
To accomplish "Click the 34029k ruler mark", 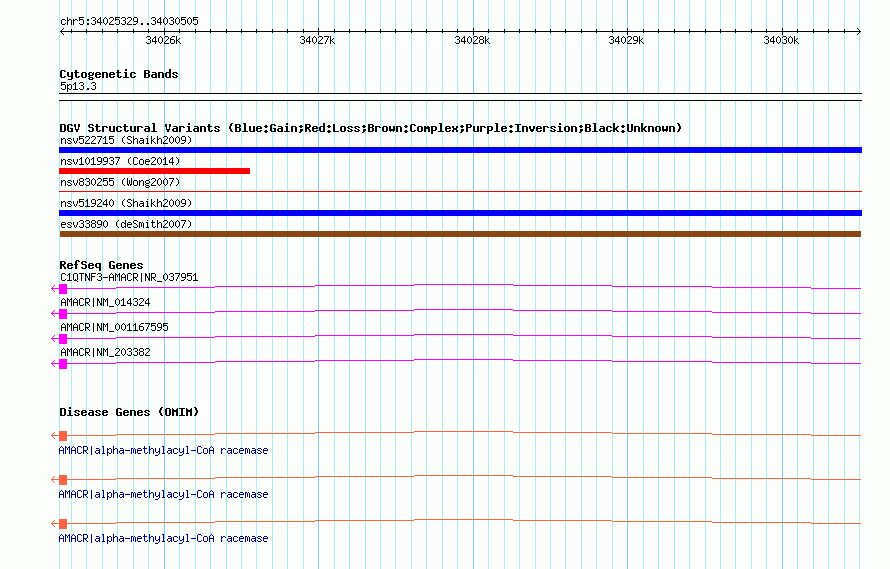I will tap(626, 40).
